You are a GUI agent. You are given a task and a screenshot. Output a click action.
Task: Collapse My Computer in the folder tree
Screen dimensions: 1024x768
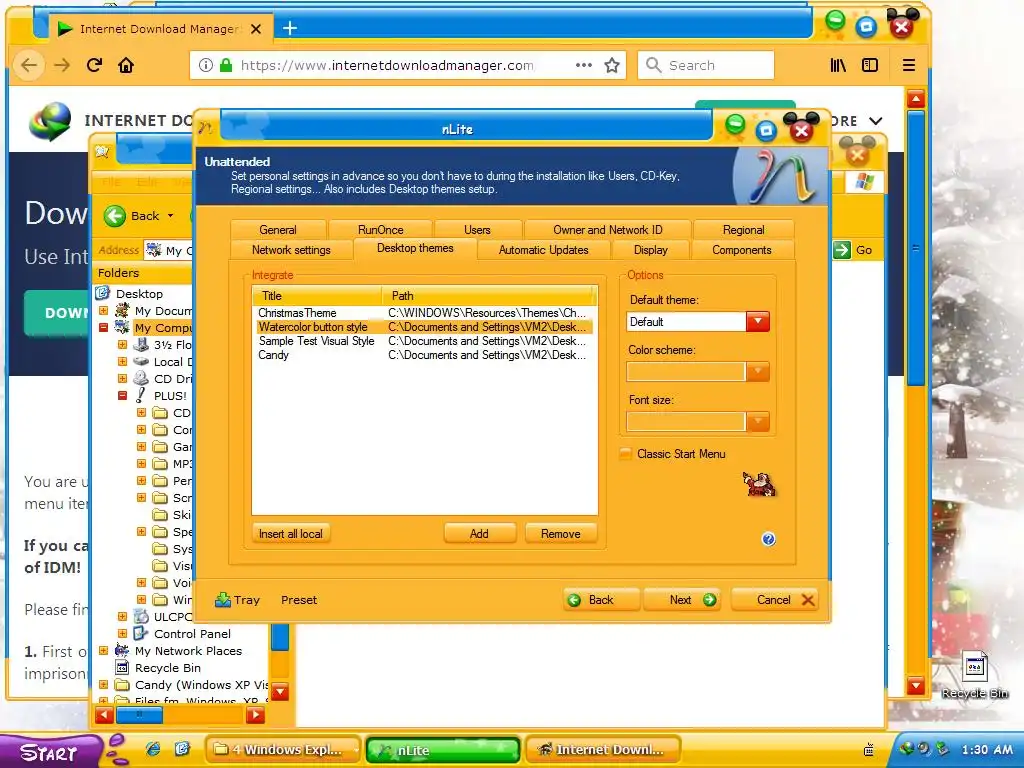pyautogui.click(x=103, y=327)
